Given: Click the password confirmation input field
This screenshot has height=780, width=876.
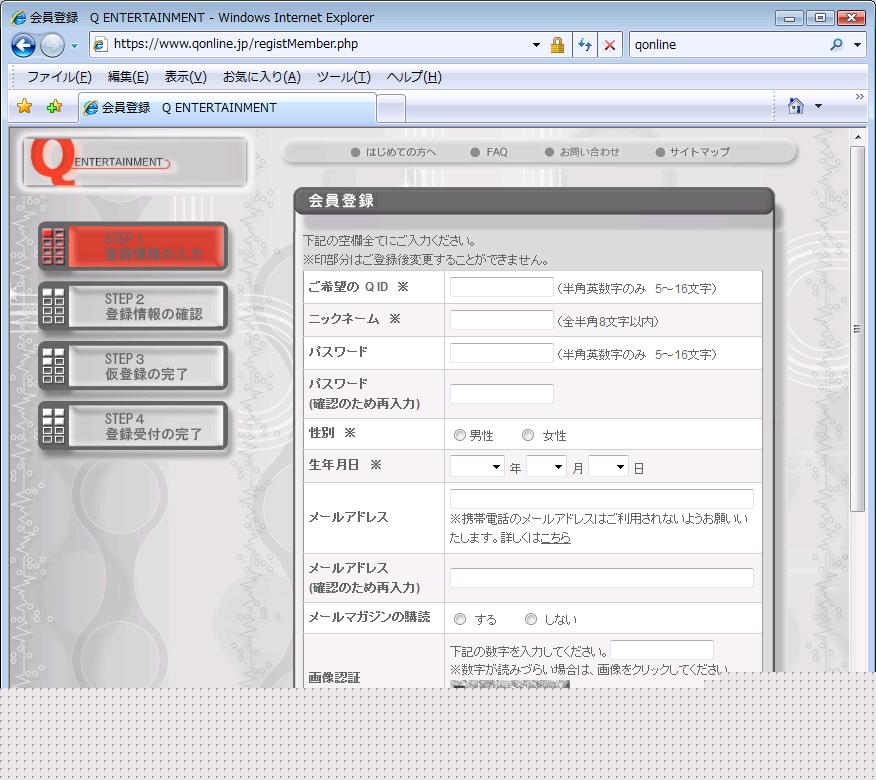Looking at the screenshot, I should click(x=502, y=394).
